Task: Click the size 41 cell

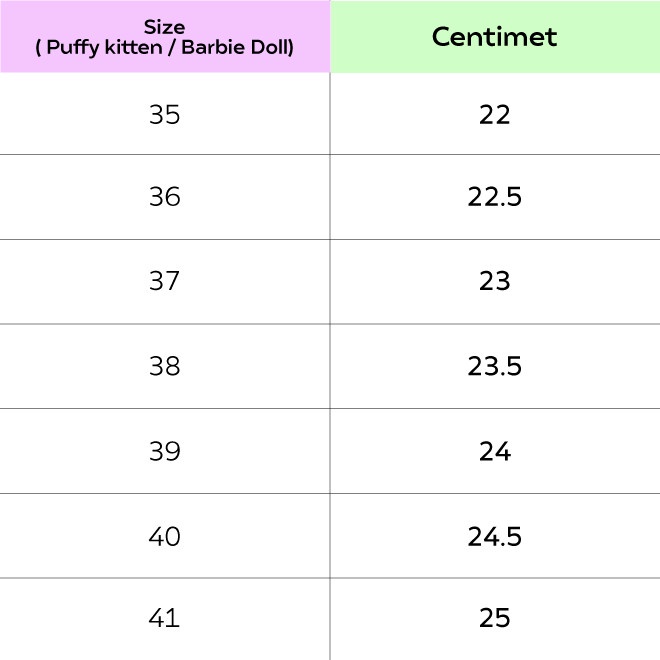Action: (164, 618)
